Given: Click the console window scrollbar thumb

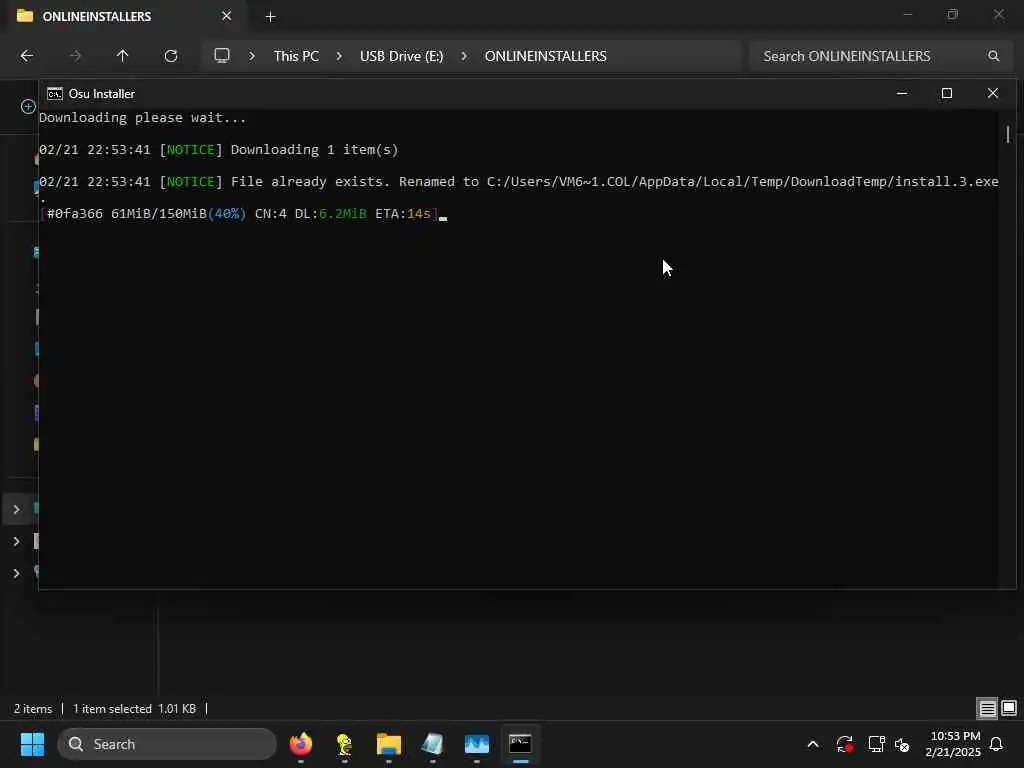Looking at the screenshot, I should 1008,134.
